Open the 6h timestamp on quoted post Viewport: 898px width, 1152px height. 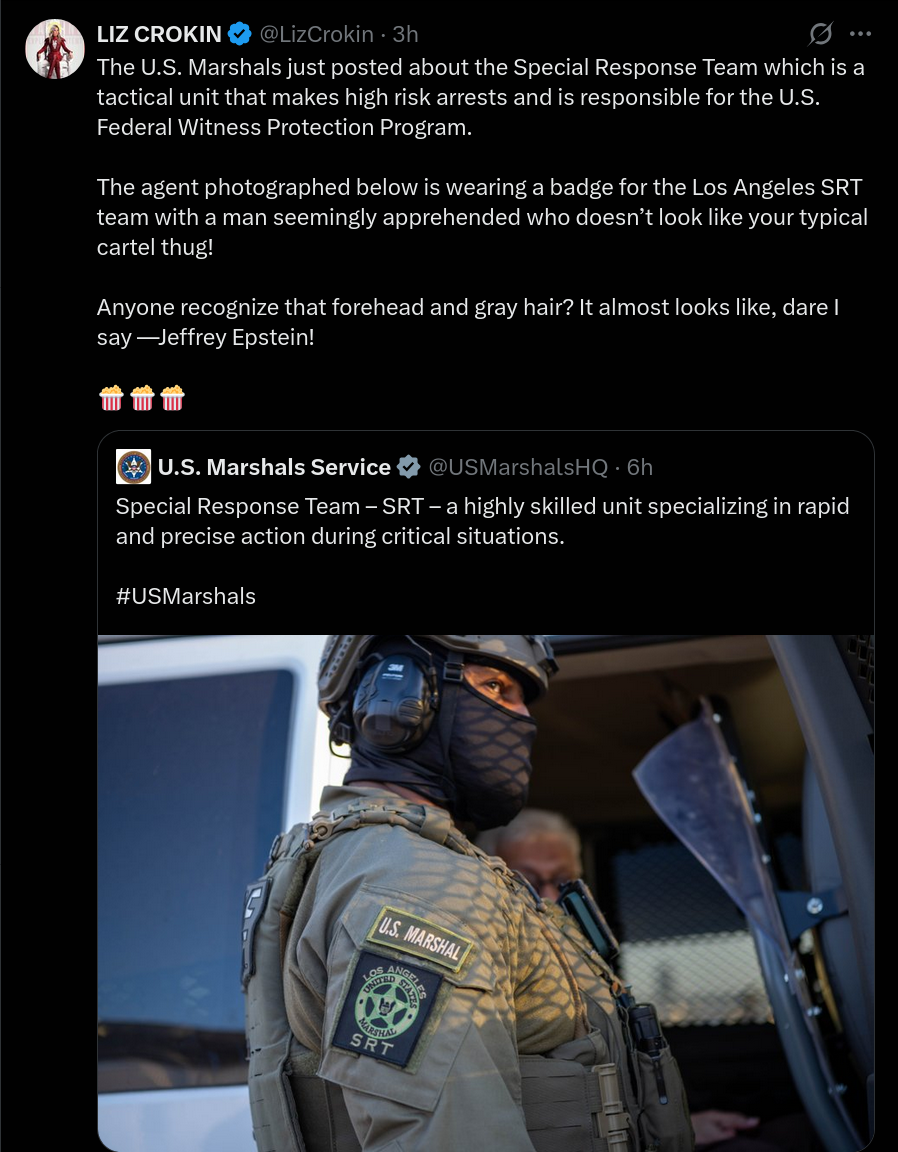pyautogui.click(x=640, y=467)
